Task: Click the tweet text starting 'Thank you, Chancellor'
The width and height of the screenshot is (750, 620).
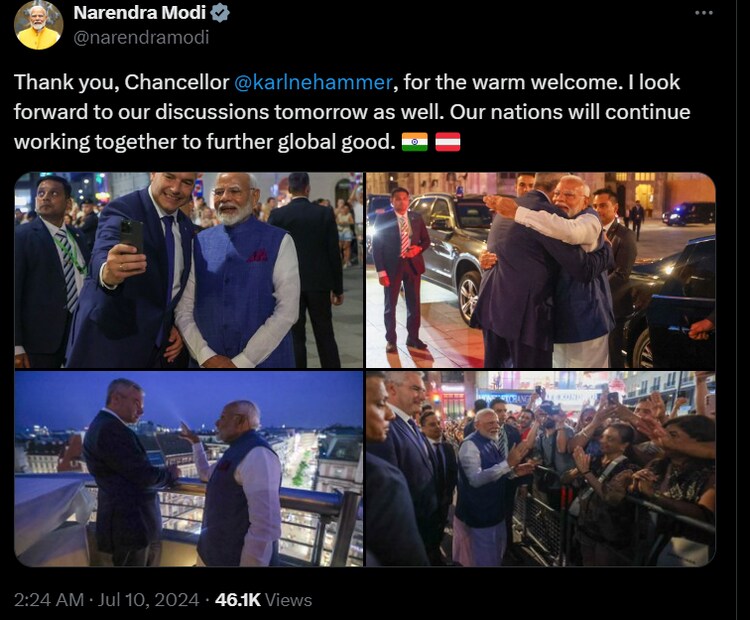Action: pos(352,112)
